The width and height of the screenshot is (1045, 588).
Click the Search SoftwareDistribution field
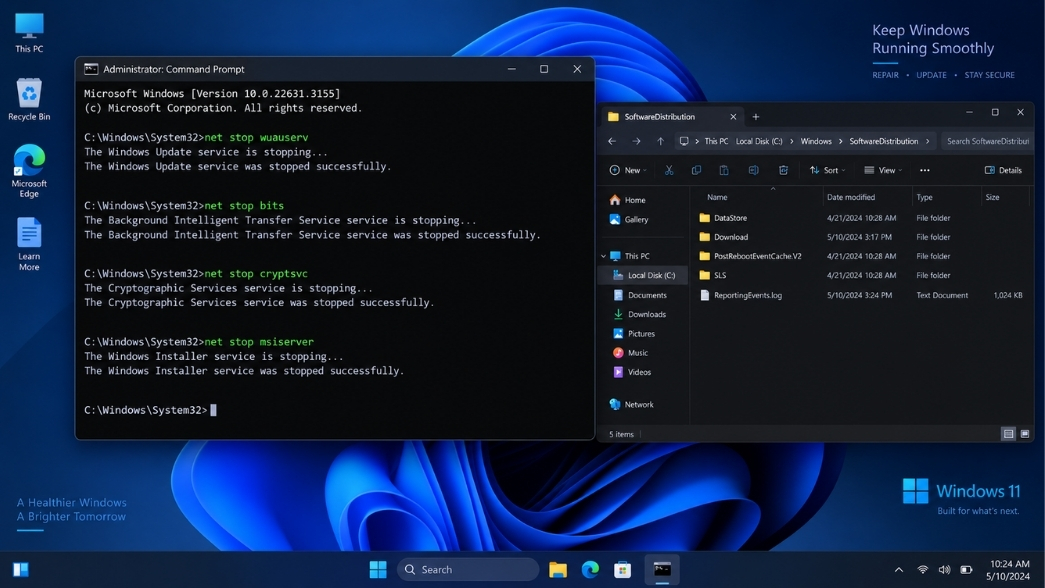(987, 141)
